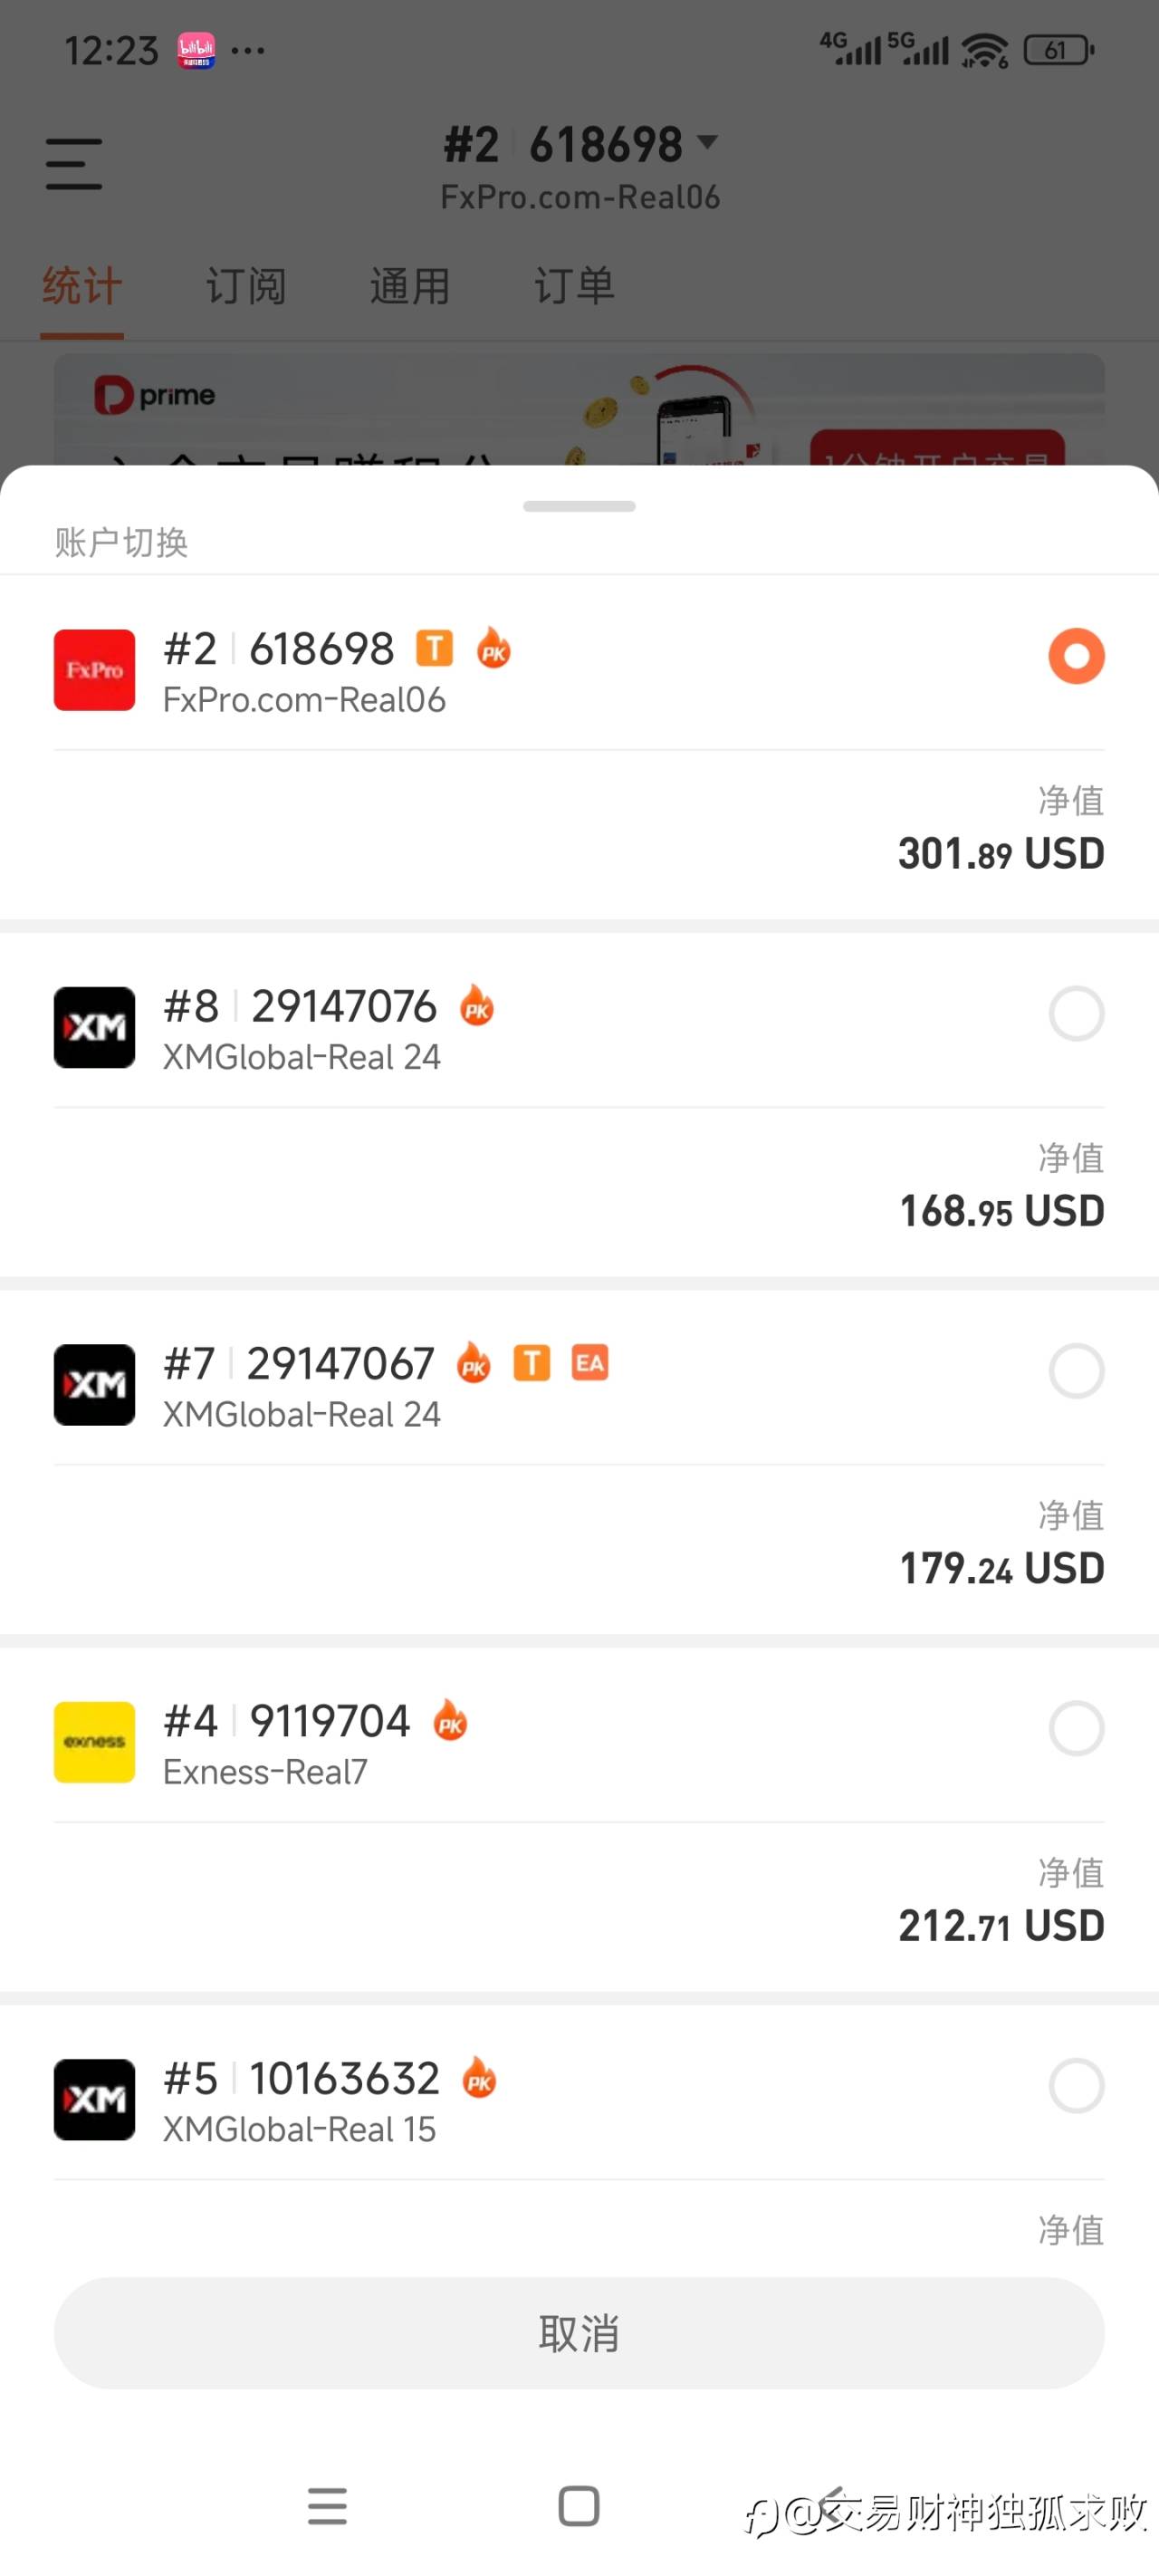Select the account #8 29147076 radio button
The height and width of the screenshot is (2576, 1159).
pyautogui.click(x=1076, y=1014)
